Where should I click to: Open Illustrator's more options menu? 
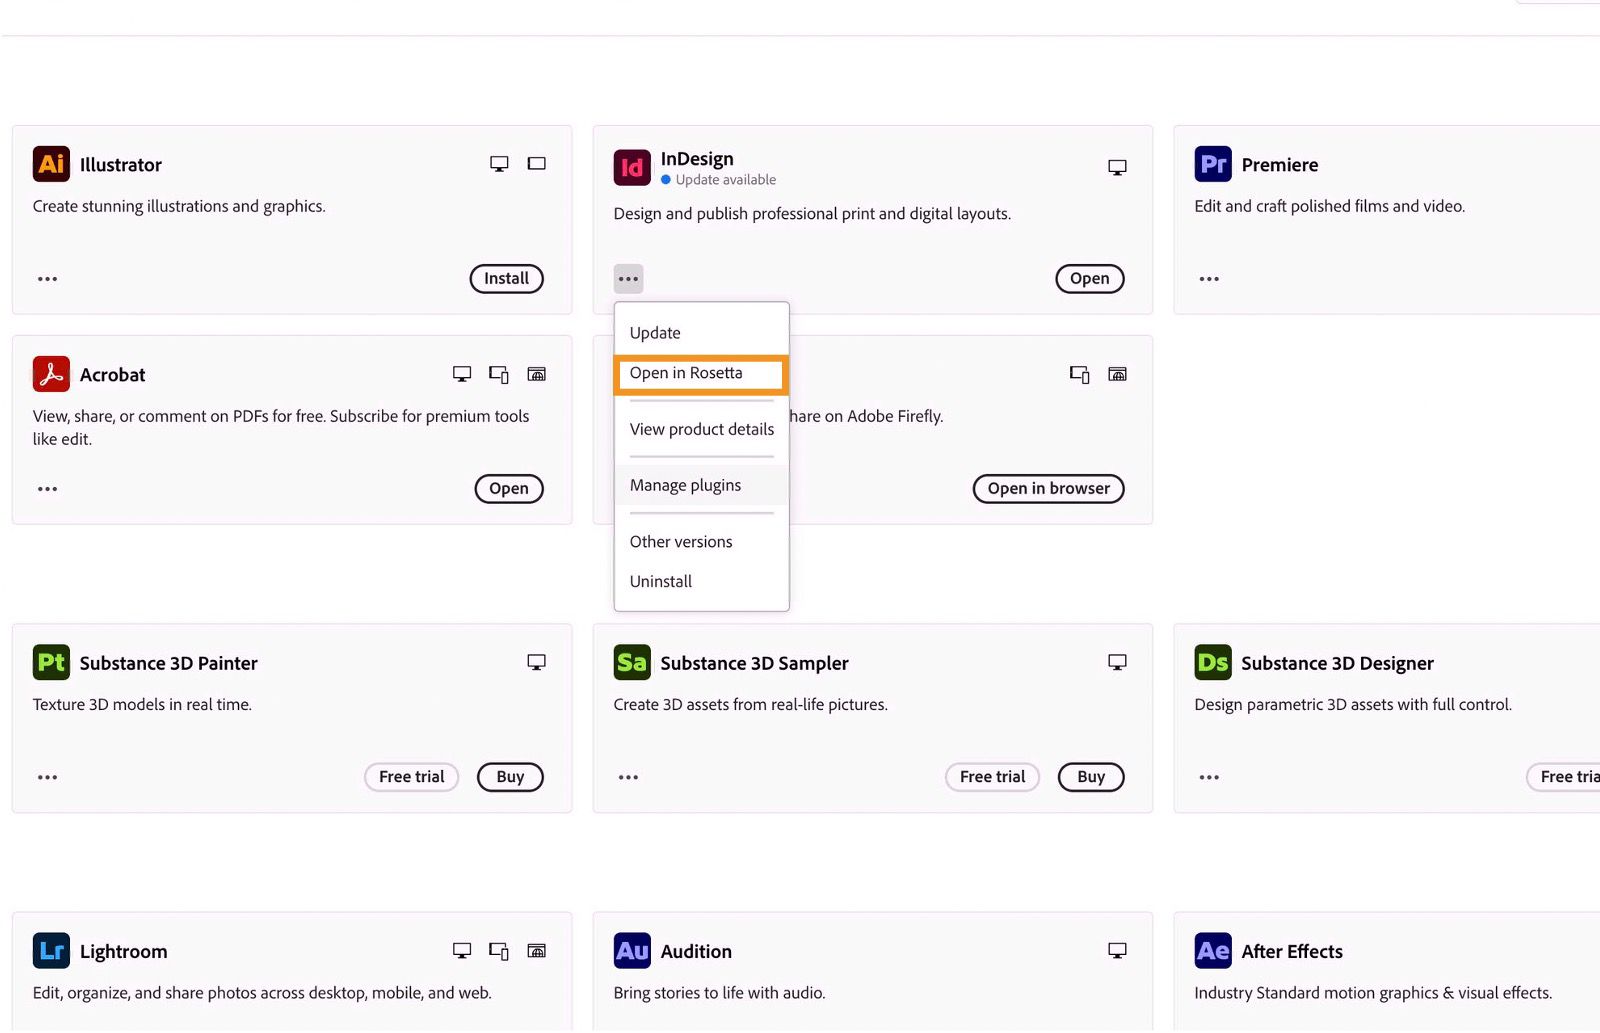[x=47, y=279]
